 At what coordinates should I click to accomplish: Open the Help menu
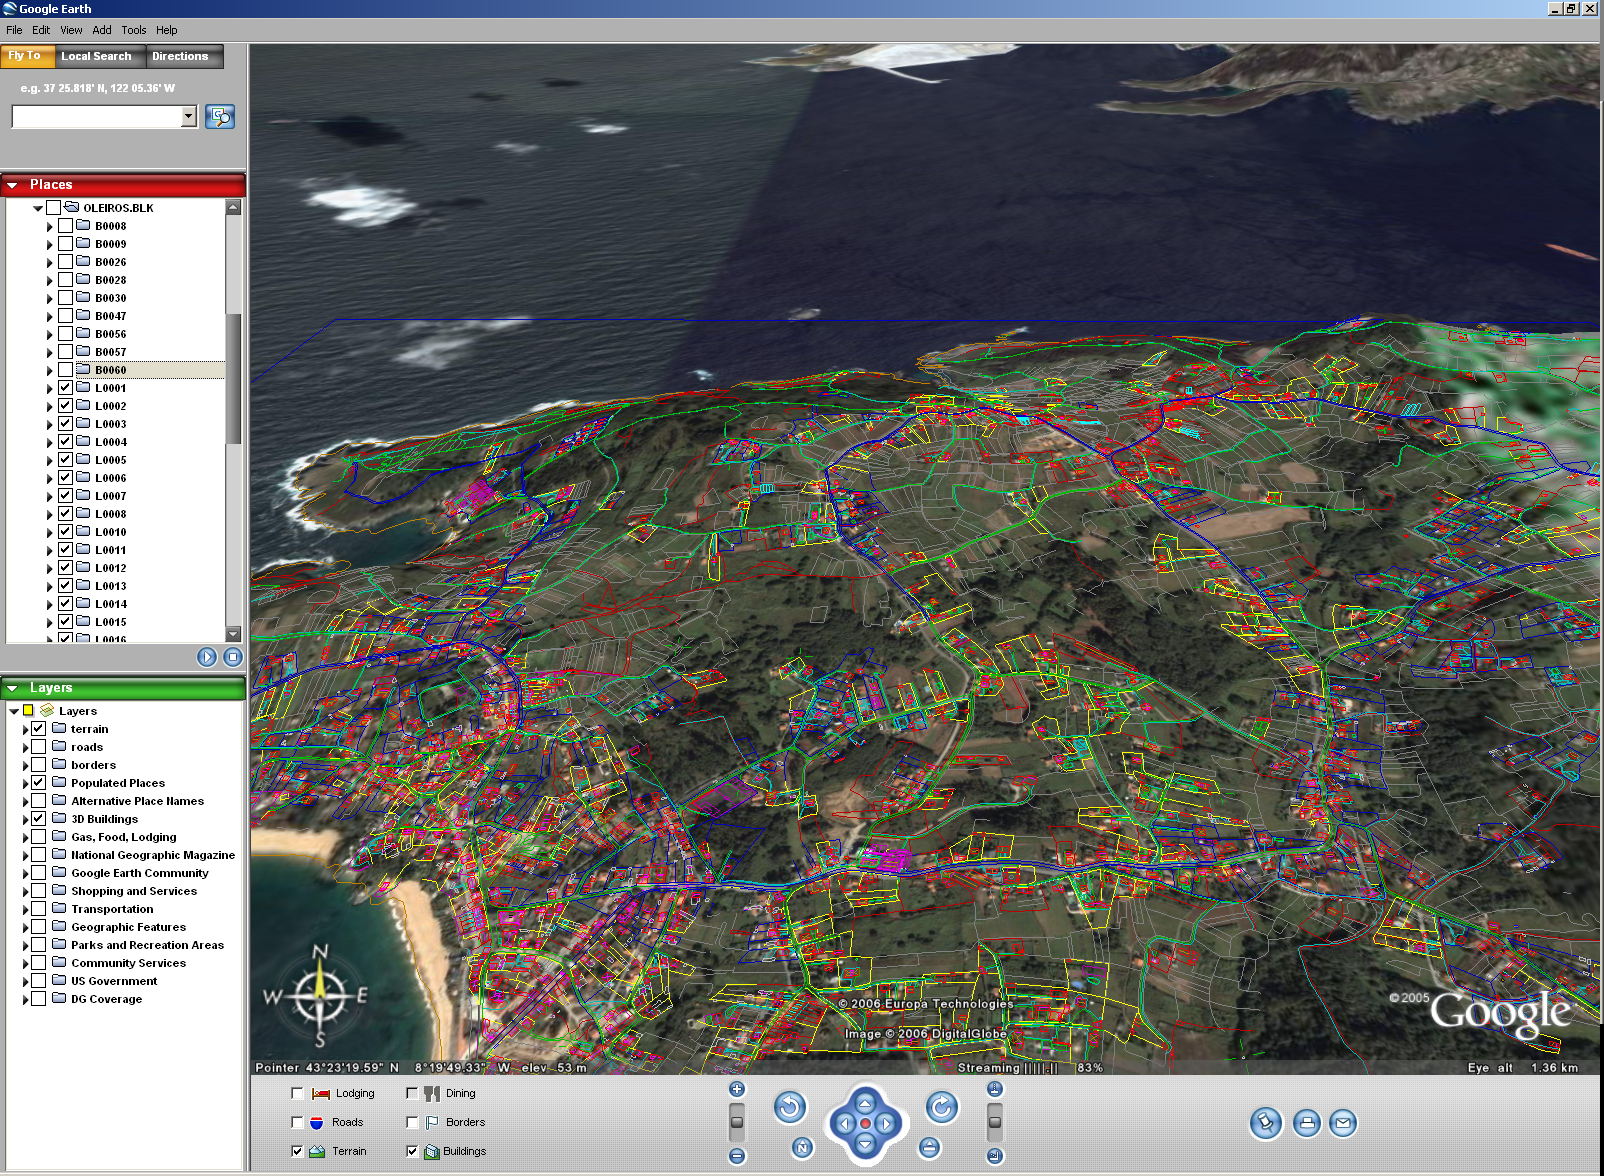(x=167, y=30)
